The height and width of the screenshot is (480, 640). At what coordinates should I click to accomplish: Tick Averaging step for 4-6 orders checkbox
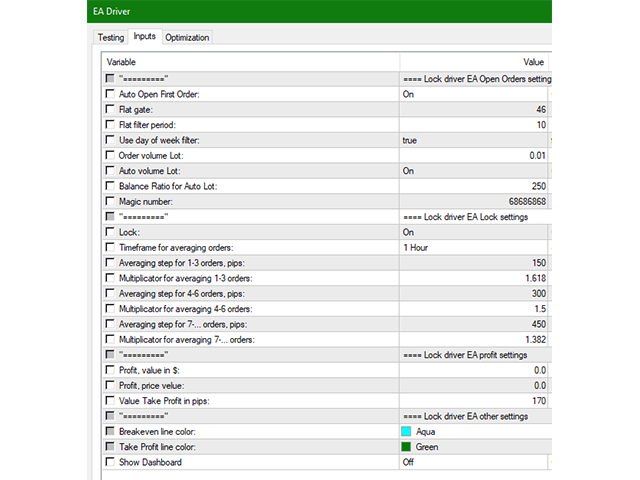click(110, 293)
